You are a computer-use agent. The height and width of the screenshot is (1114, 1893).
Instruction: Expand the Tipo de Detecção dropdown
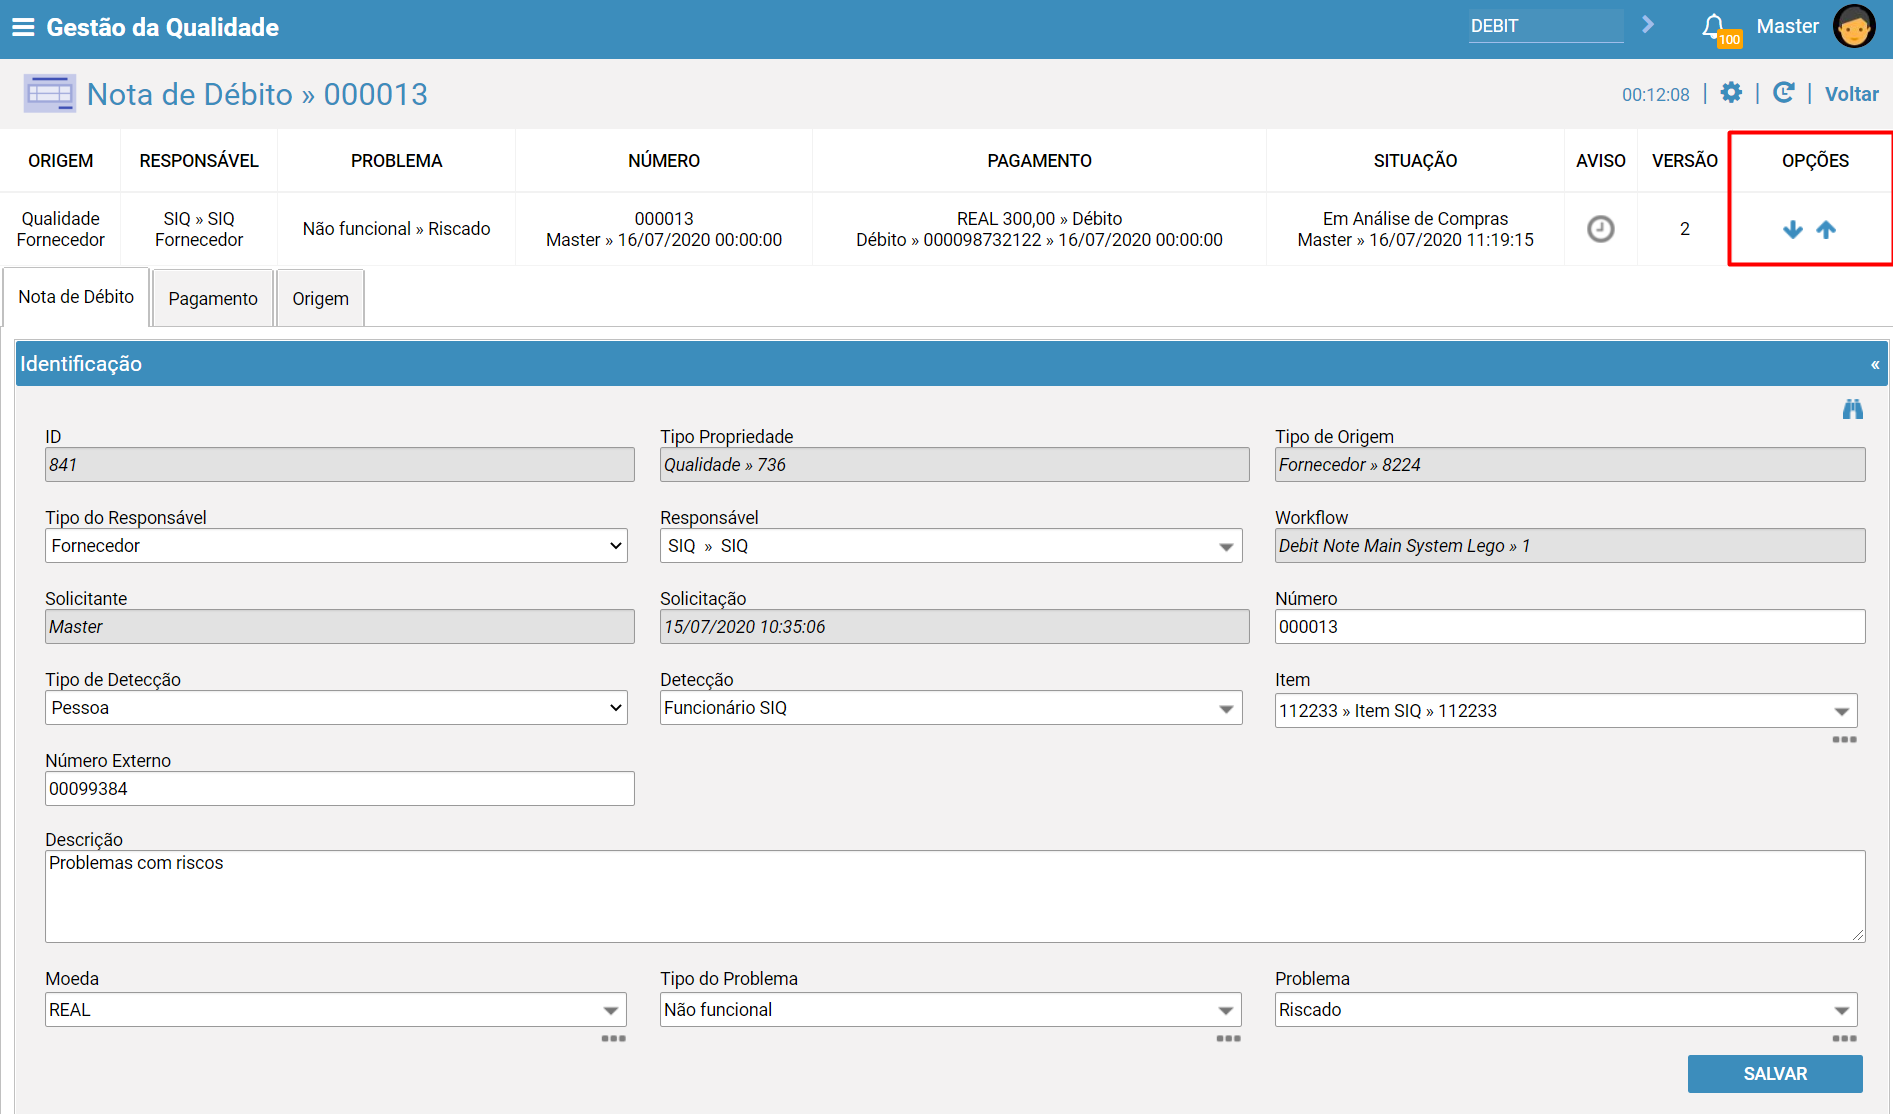[336, 708]
